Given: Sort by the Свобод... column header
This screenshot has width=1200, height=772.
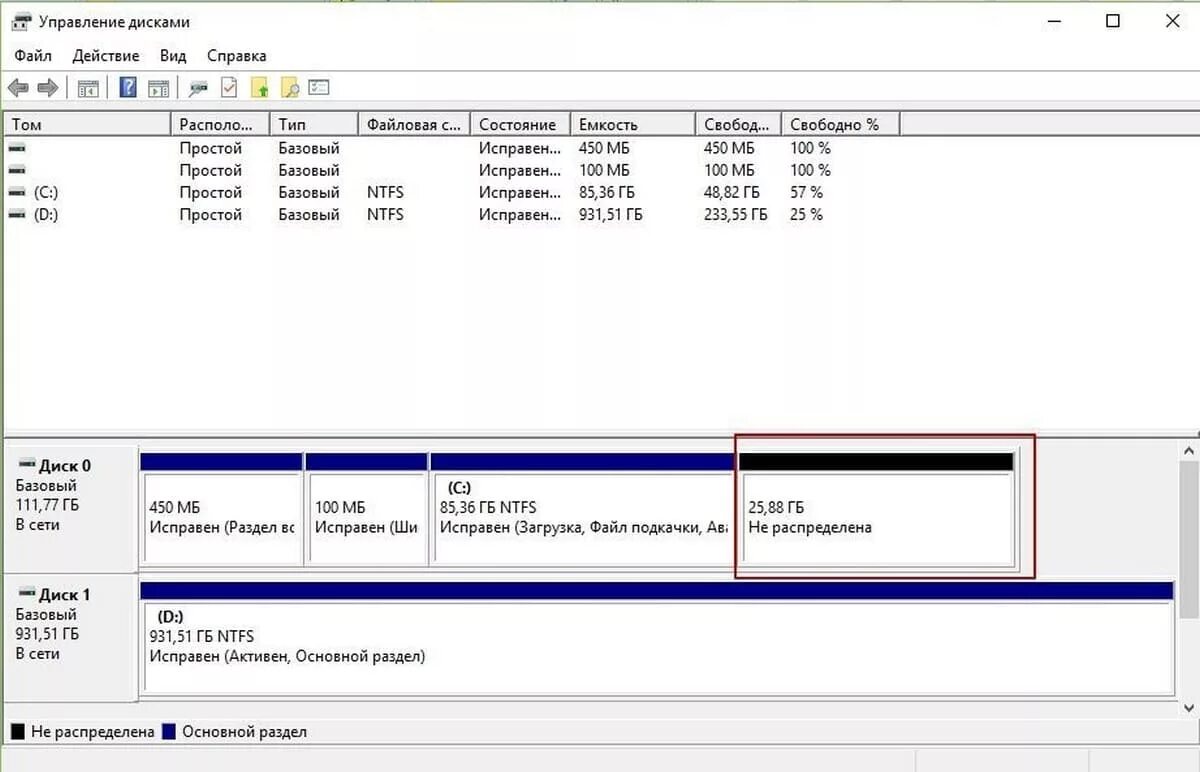Looking at the screenshot, I should point(738,124).
